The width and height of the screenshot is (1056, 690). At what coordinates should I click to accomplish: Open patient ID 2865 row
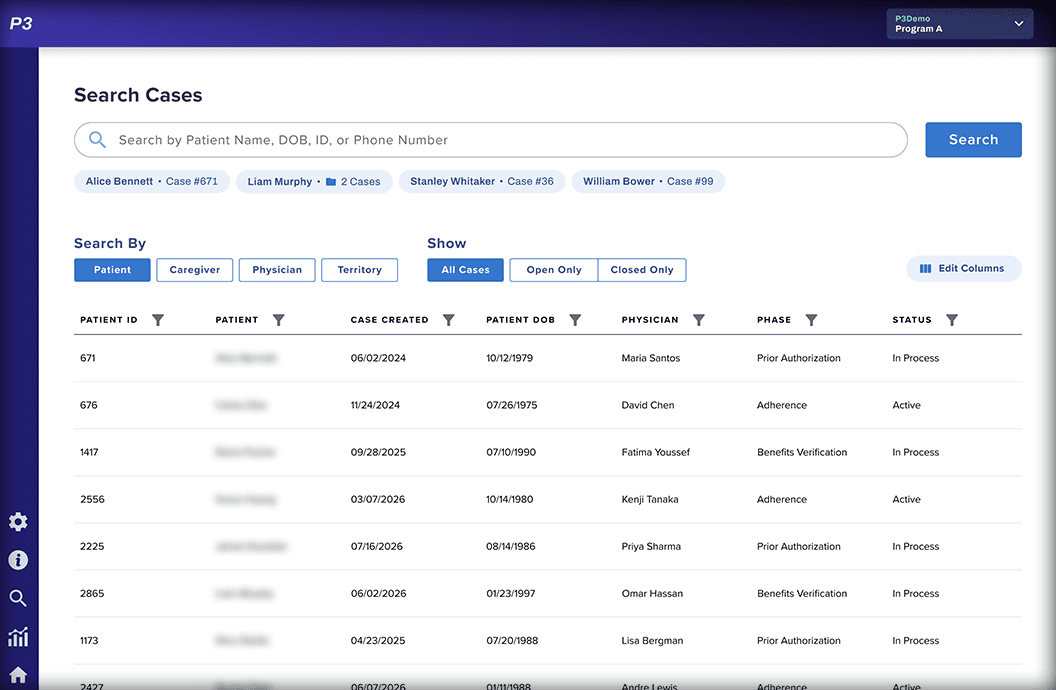tap(548, 594)
